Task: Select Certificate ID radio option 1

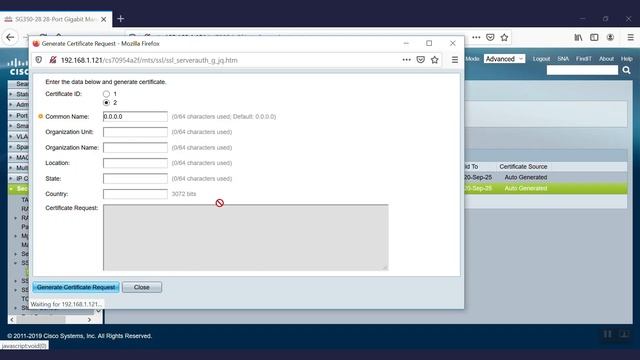Action: (107, 94)
